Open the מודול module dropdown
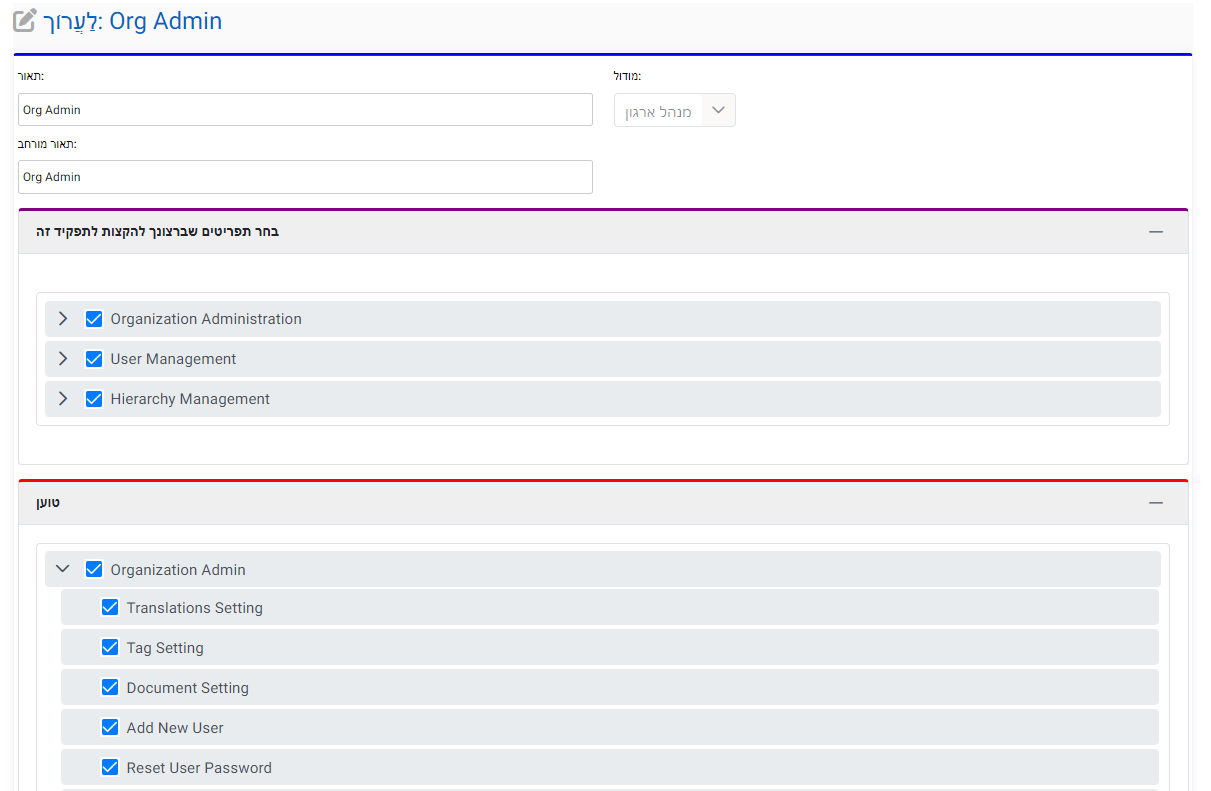 coord(674,110)
